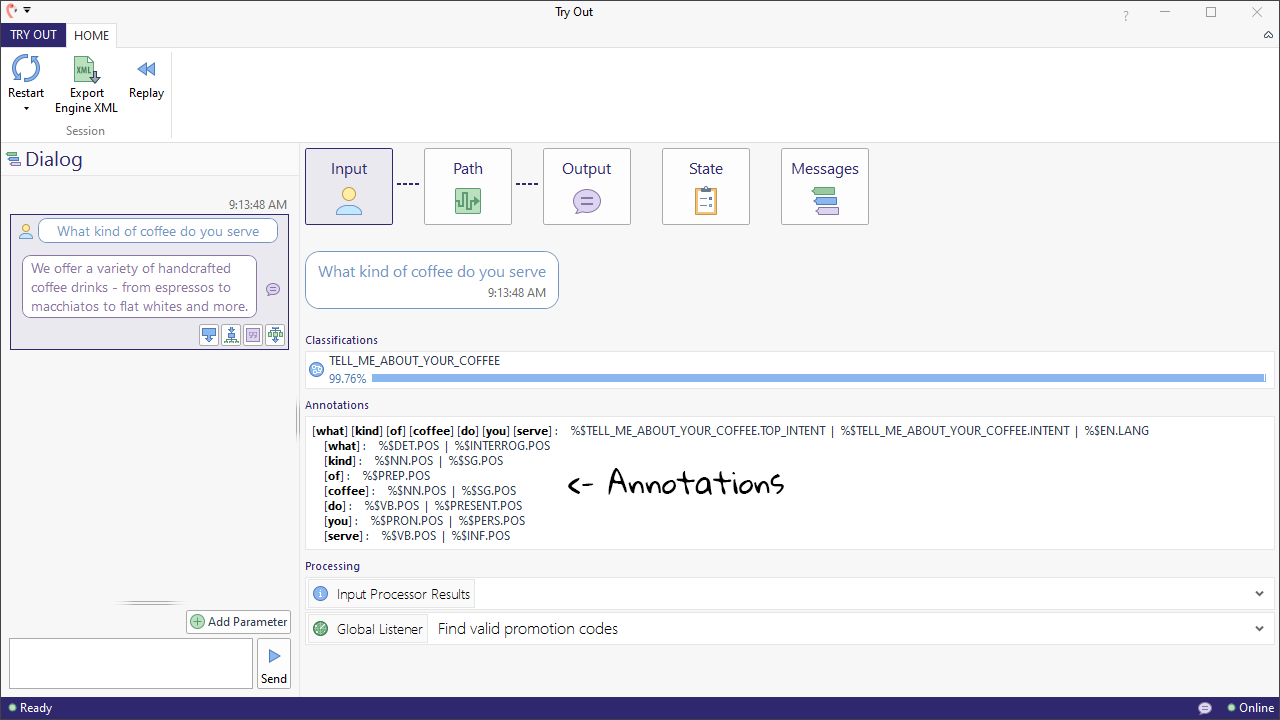Expand the Global Listener row
This screenshot has width=1280, height=720.
coord(1259,629)
